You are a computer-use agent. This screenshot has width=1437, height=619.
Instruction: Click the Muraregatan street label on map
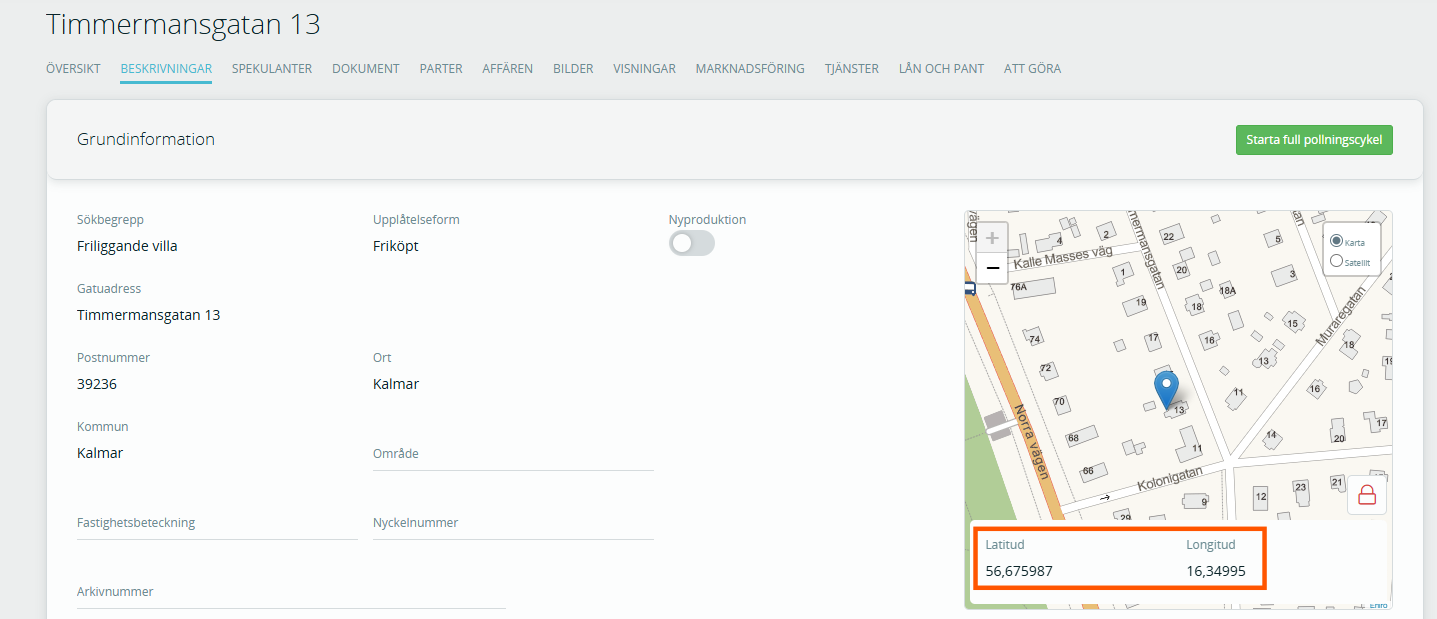[x=1340, y=317]
